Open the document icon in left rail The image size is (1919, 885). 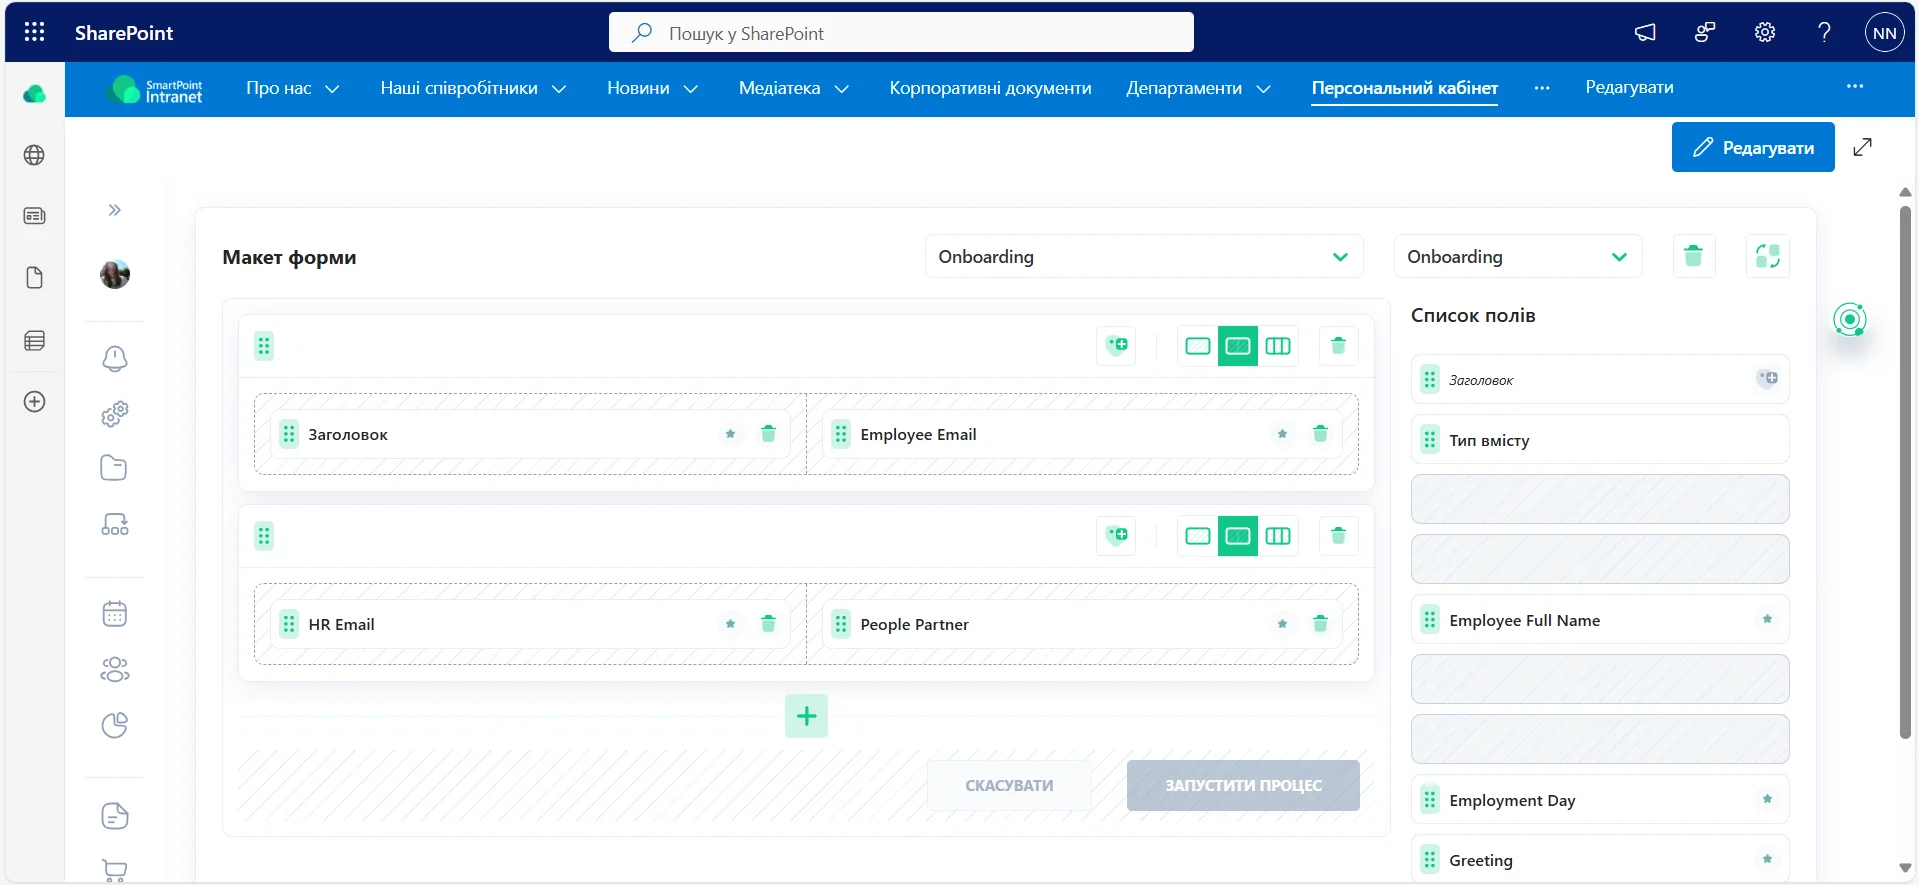[34, 277]
